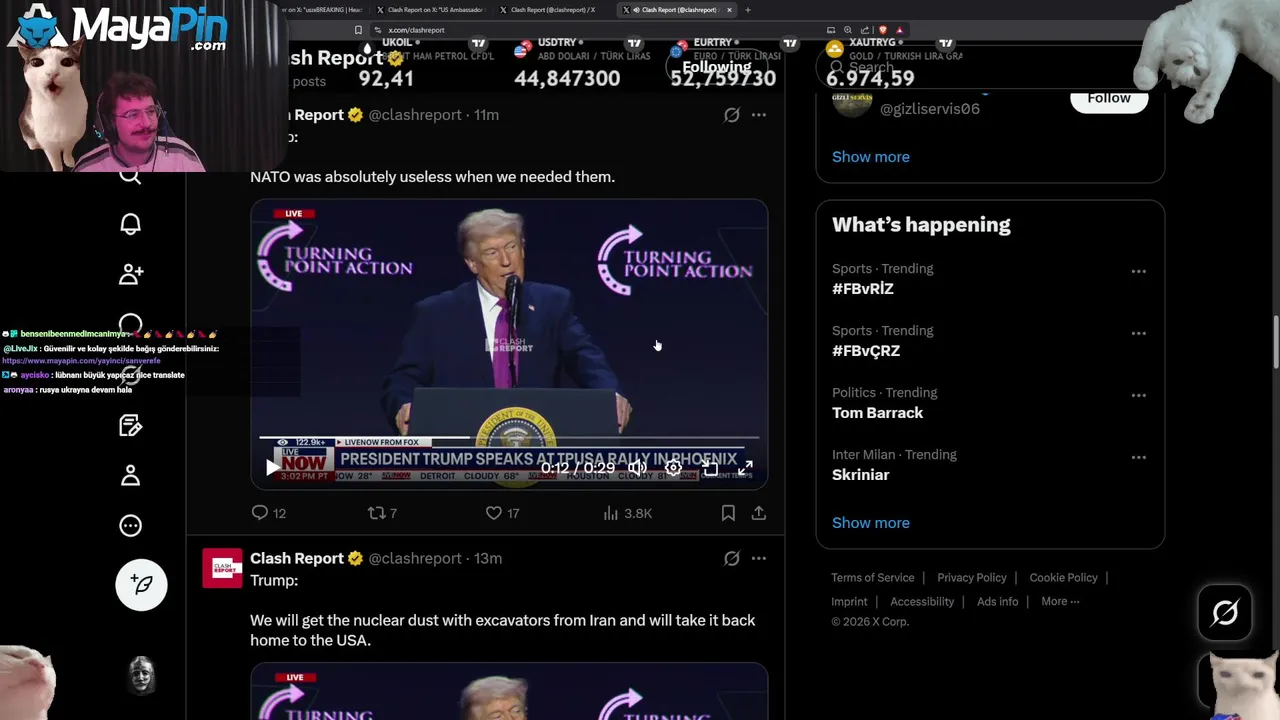
Task: Bookmark the NATO tweet
Action: pos(728,513)
